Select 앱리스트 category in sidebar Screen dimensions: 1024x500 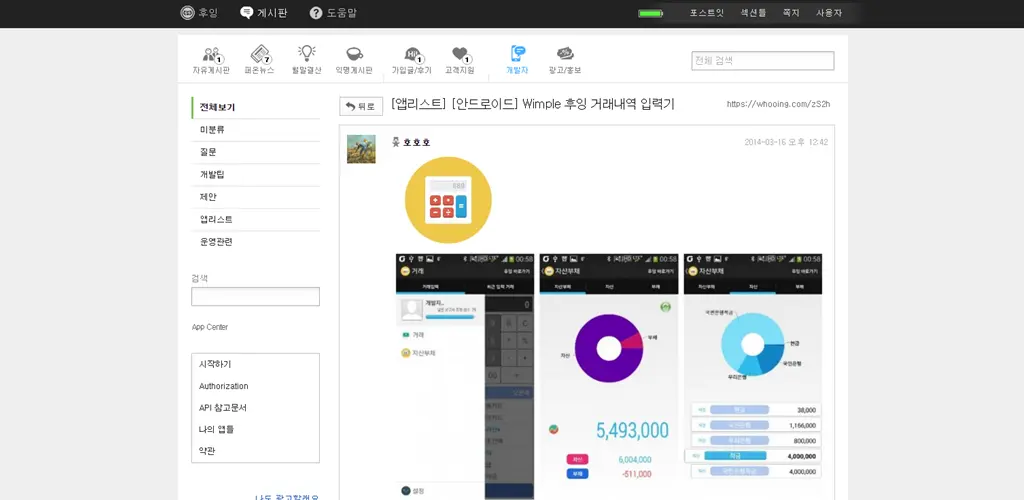[256, 219]
